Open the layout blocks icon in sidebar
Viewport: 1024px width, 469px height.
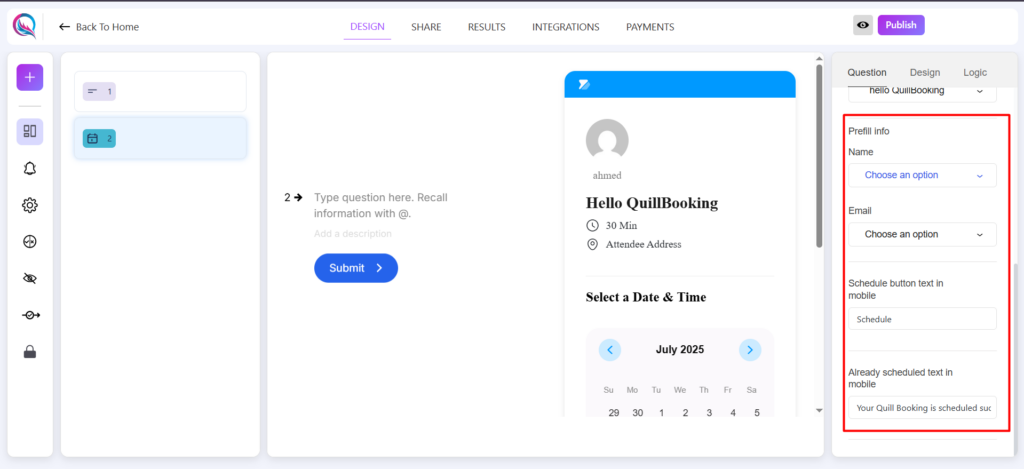29,131
